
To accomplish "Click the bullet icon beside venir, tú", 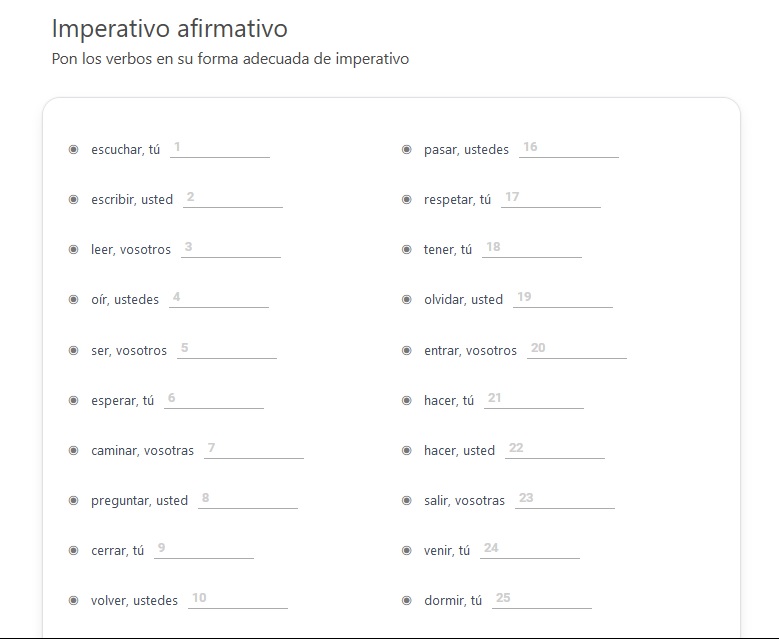I will tap(406, 551).
